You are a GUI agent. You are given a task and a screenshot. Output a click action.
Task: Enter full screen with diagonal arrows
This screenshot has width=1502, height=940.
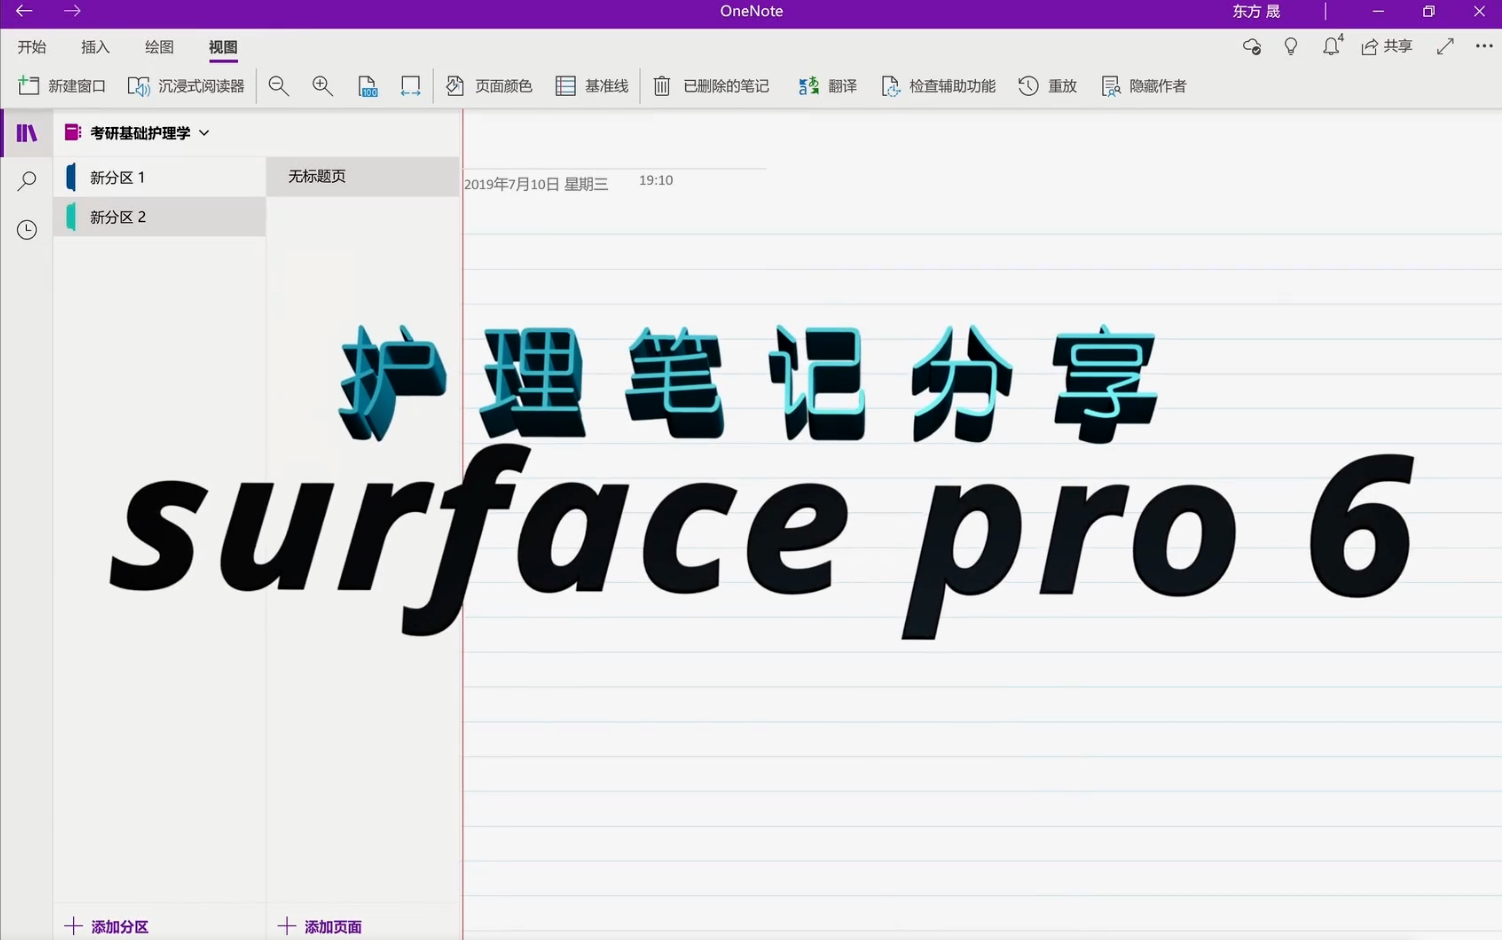click(x=1445, y=46)
